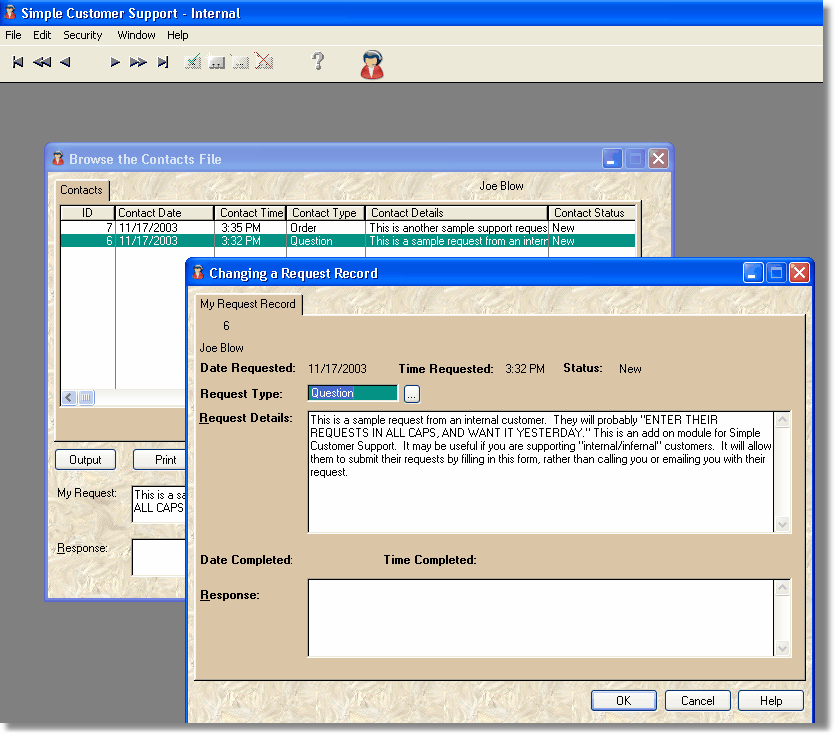Click "This is a sample request from" list cell
This screenshot has width=835, height=735.
pyautogui.click(x=458, y=241)
